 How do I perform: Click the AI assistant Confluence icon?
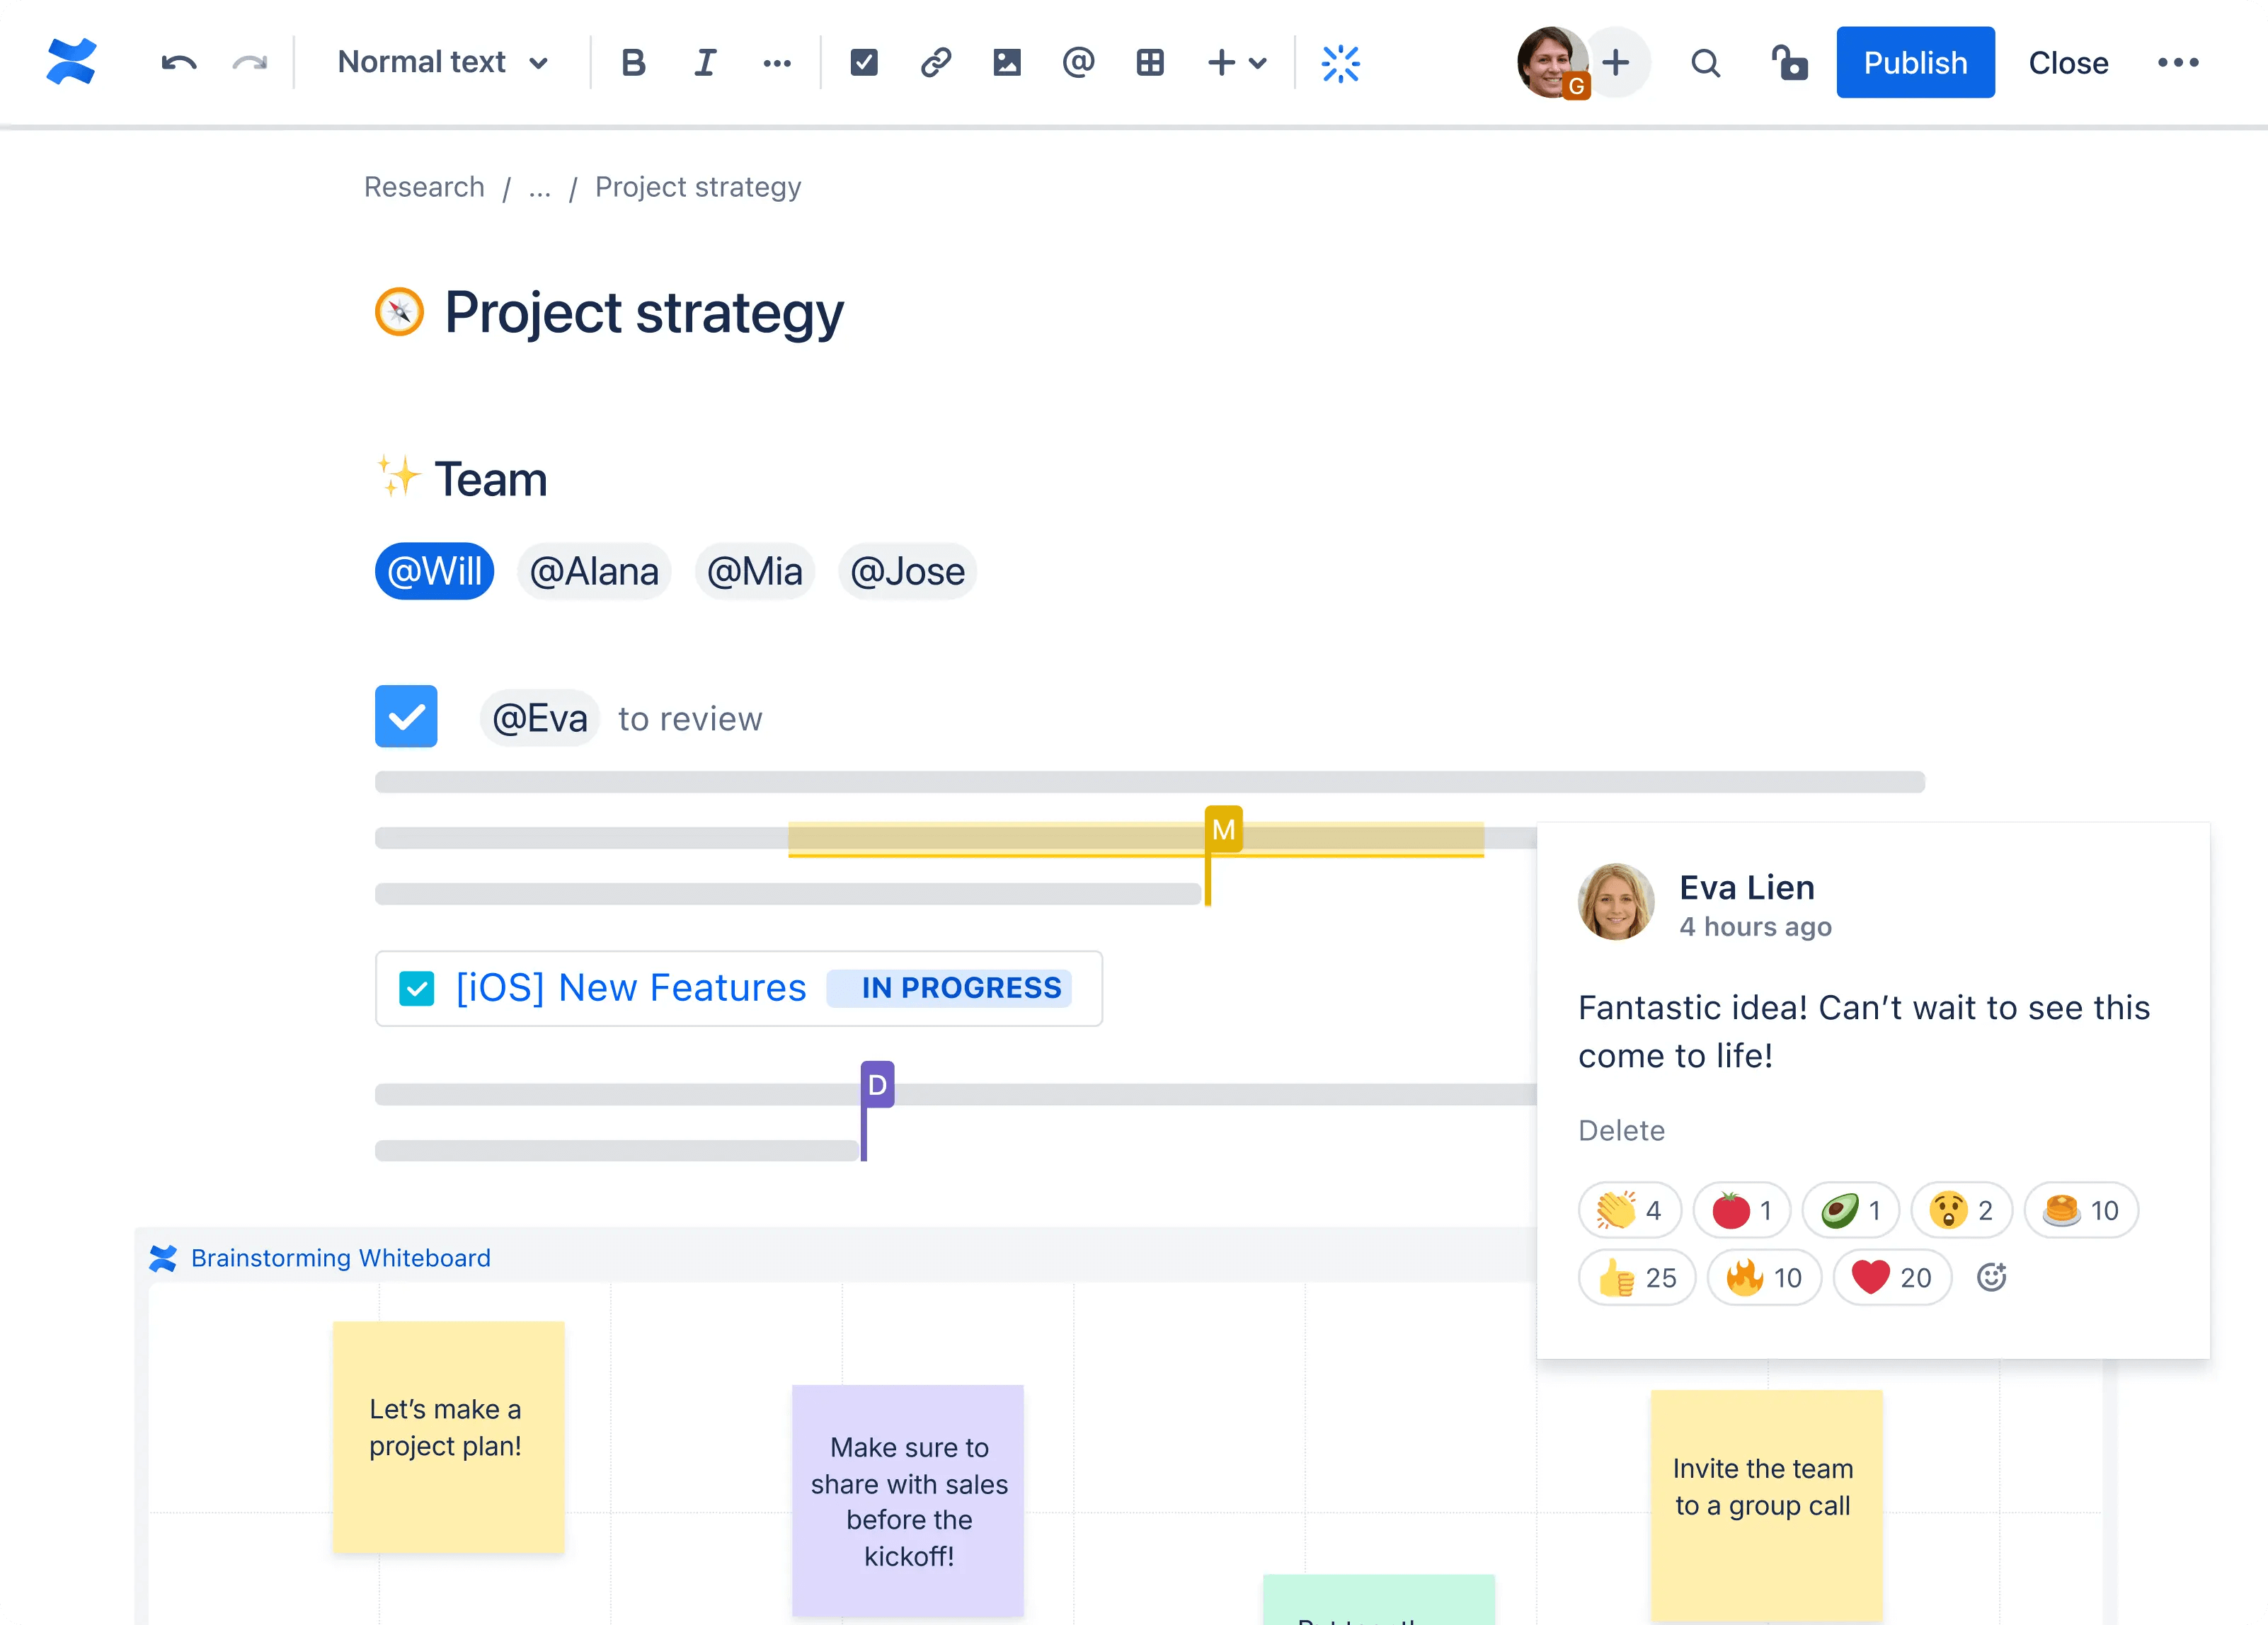(1340, 63)
